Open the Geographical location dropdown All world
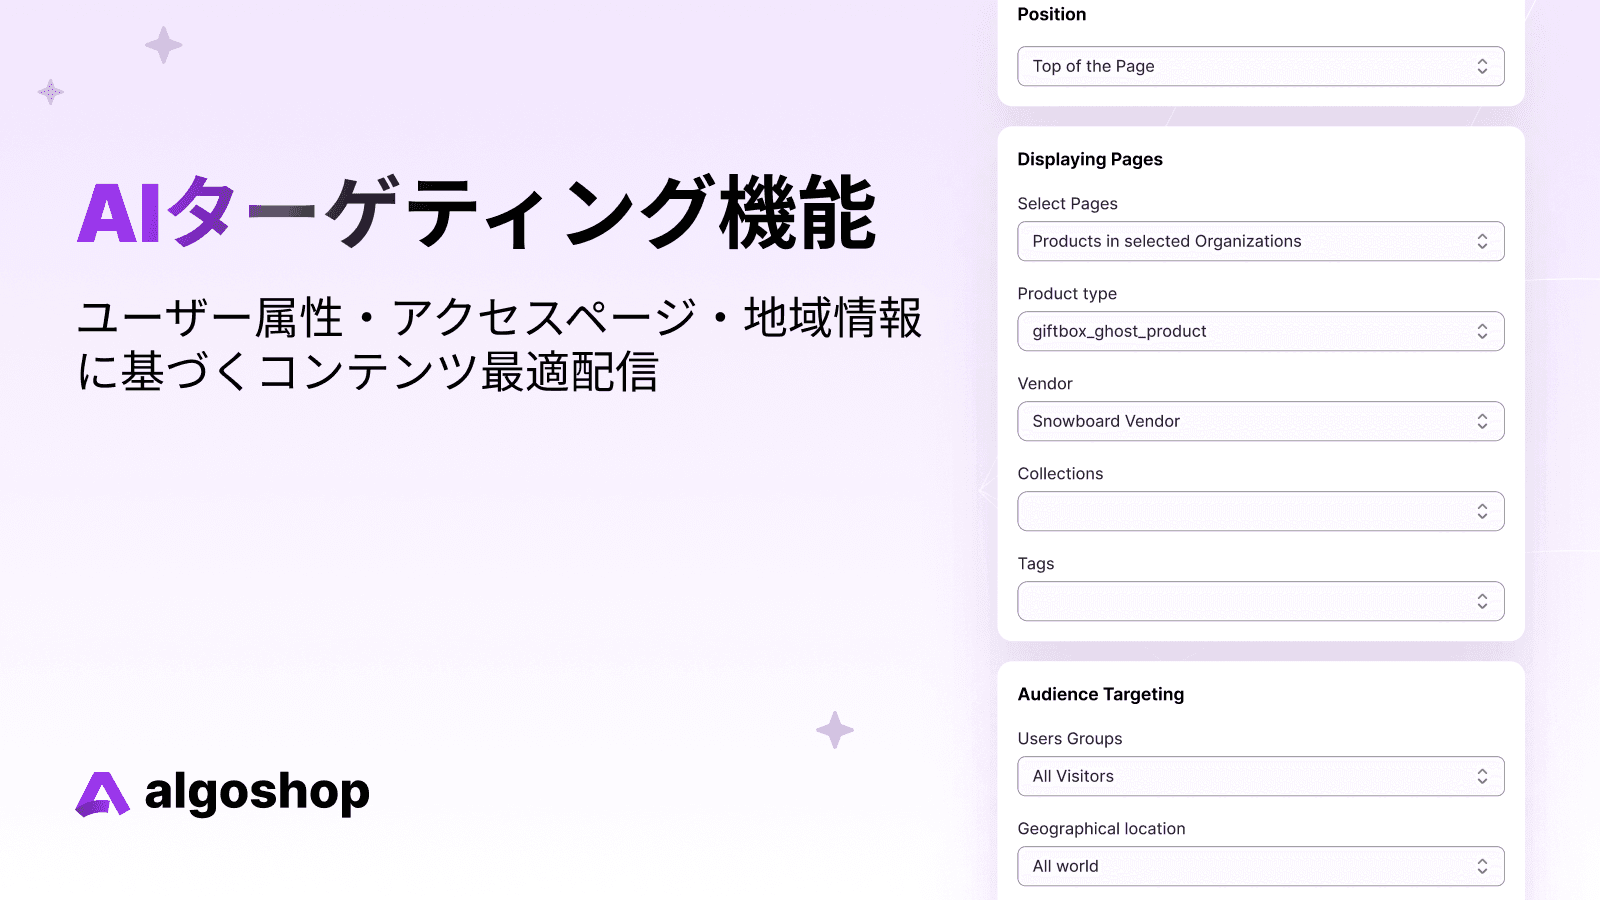 point(1261,866)
